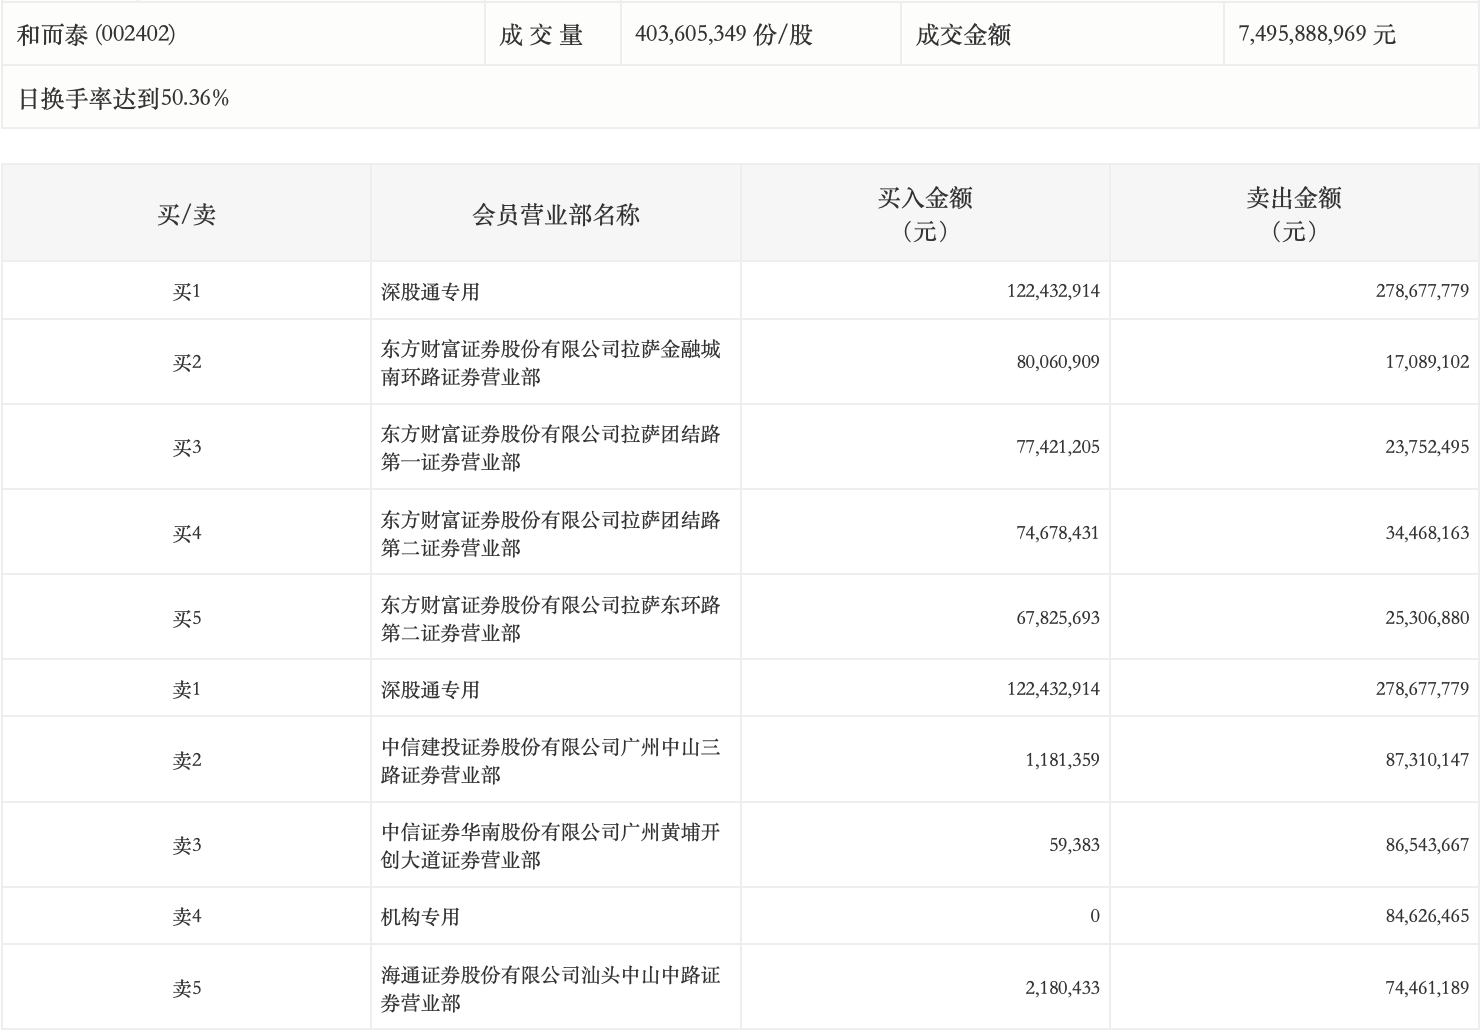Click the 会员营业部名称 column header

coord(556,215)
